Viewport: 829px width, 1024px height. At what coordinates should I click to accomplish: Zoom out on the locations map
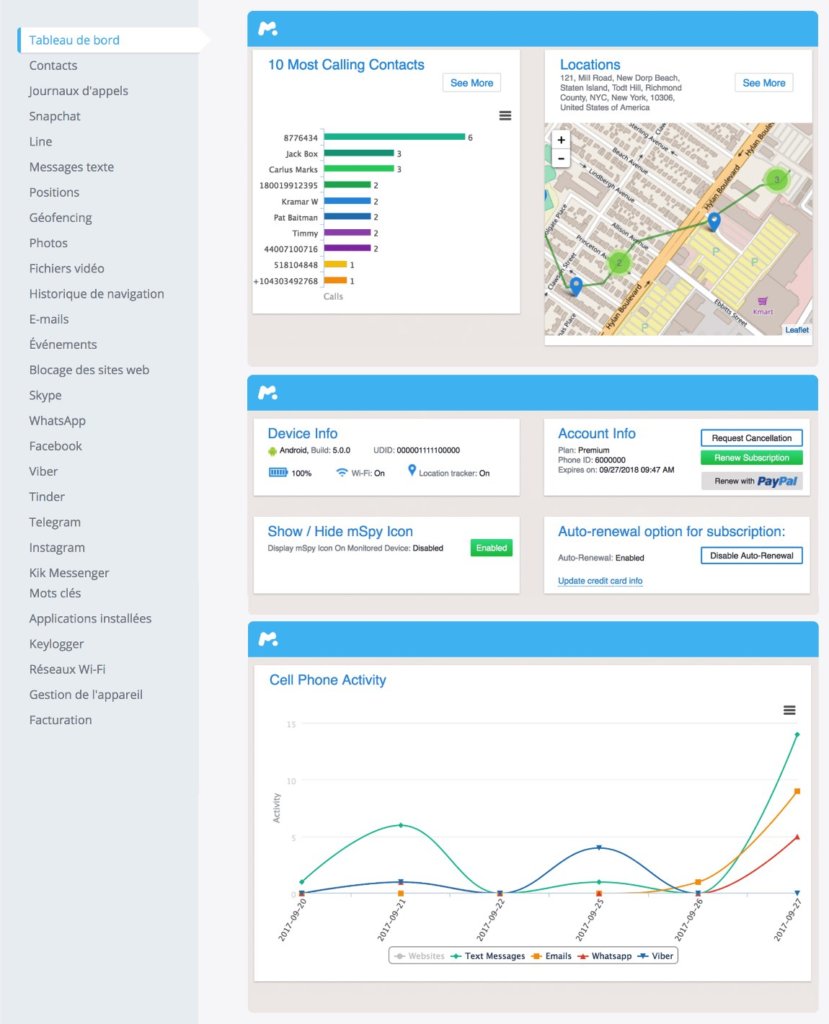tap(560, 158)
